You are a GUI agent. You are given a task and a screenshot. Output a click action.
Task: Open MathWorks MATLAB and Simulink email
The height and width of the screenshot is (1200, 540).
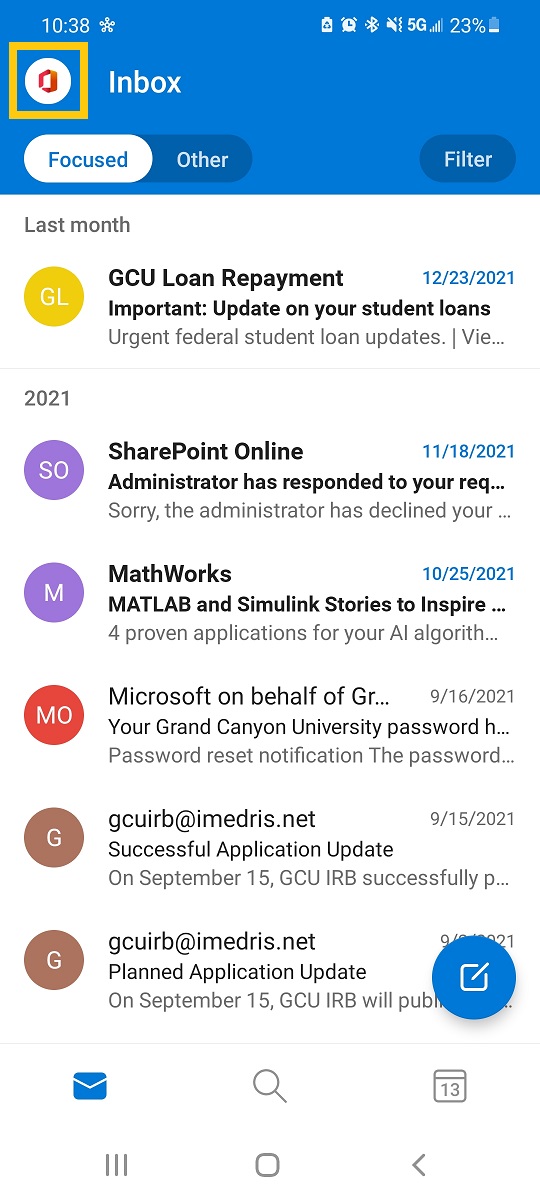click(270, 603)
